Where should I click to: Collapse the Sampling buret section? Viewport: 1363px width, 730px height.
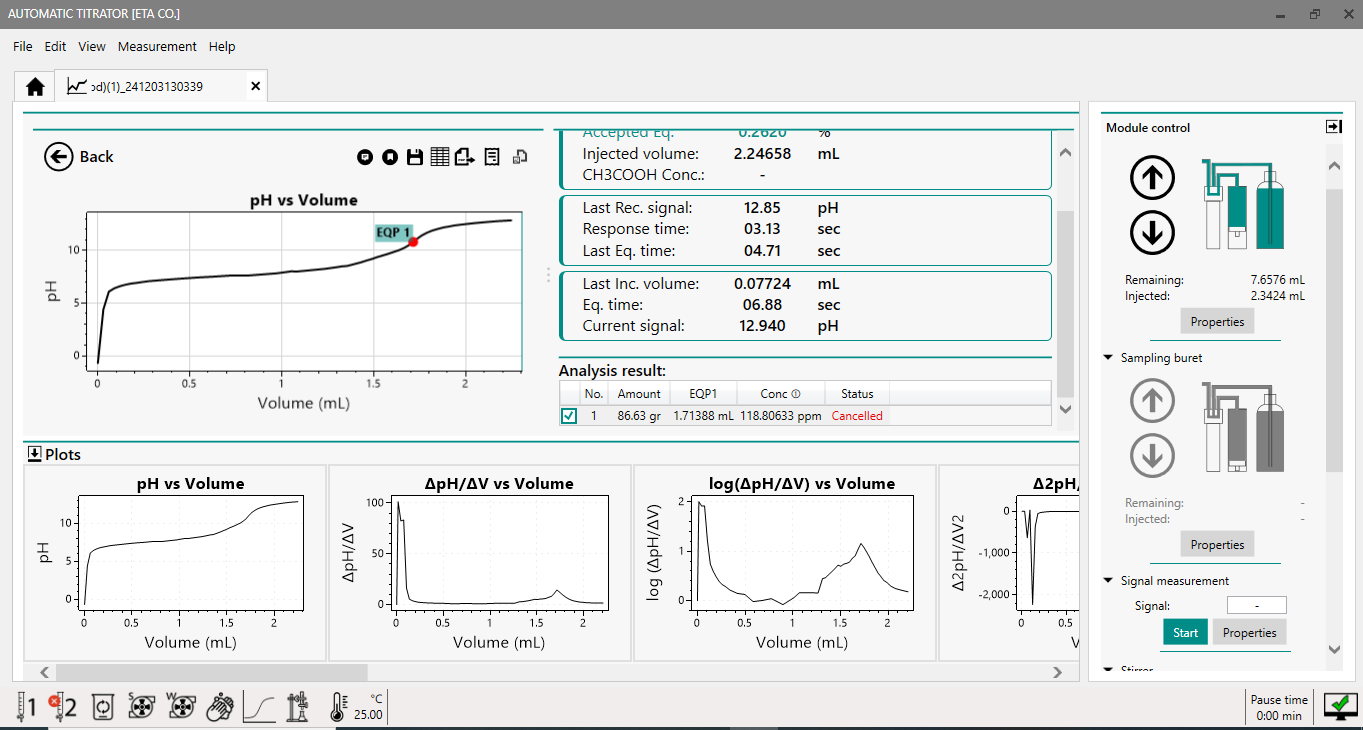[x=1108, y=357]
